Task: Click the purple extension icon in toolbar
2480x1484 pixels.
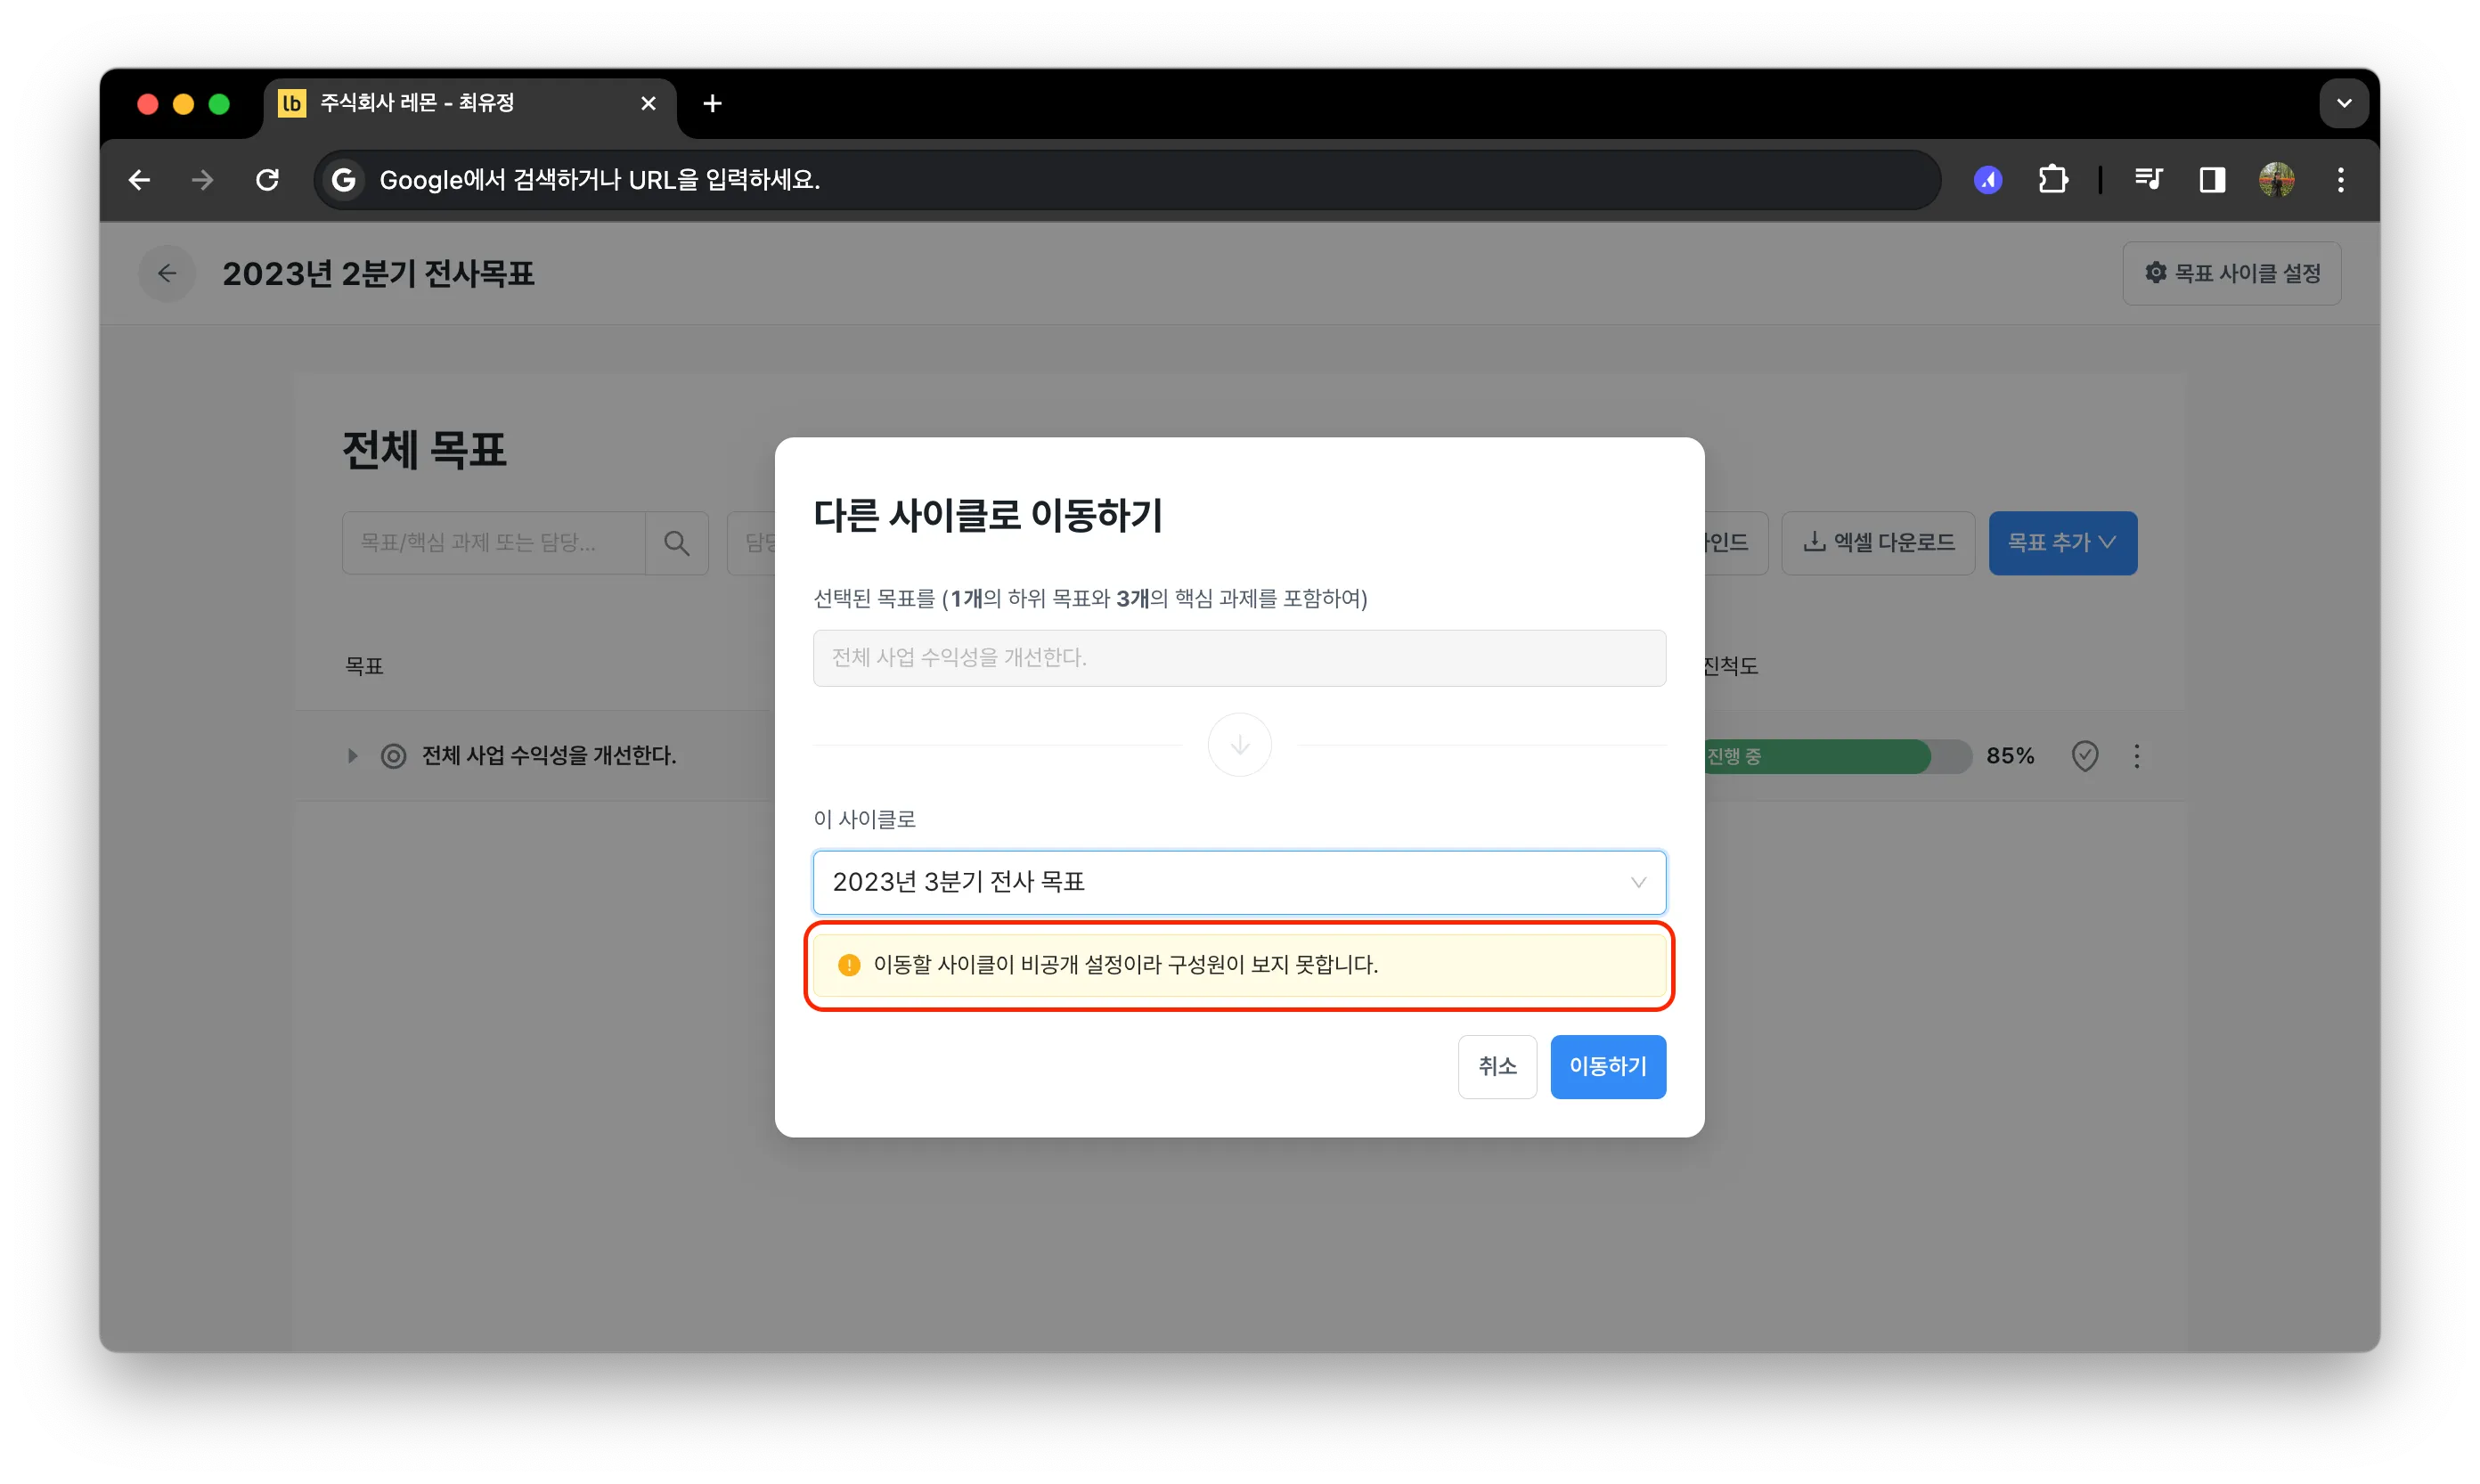Action: (x=1988, y=180)
